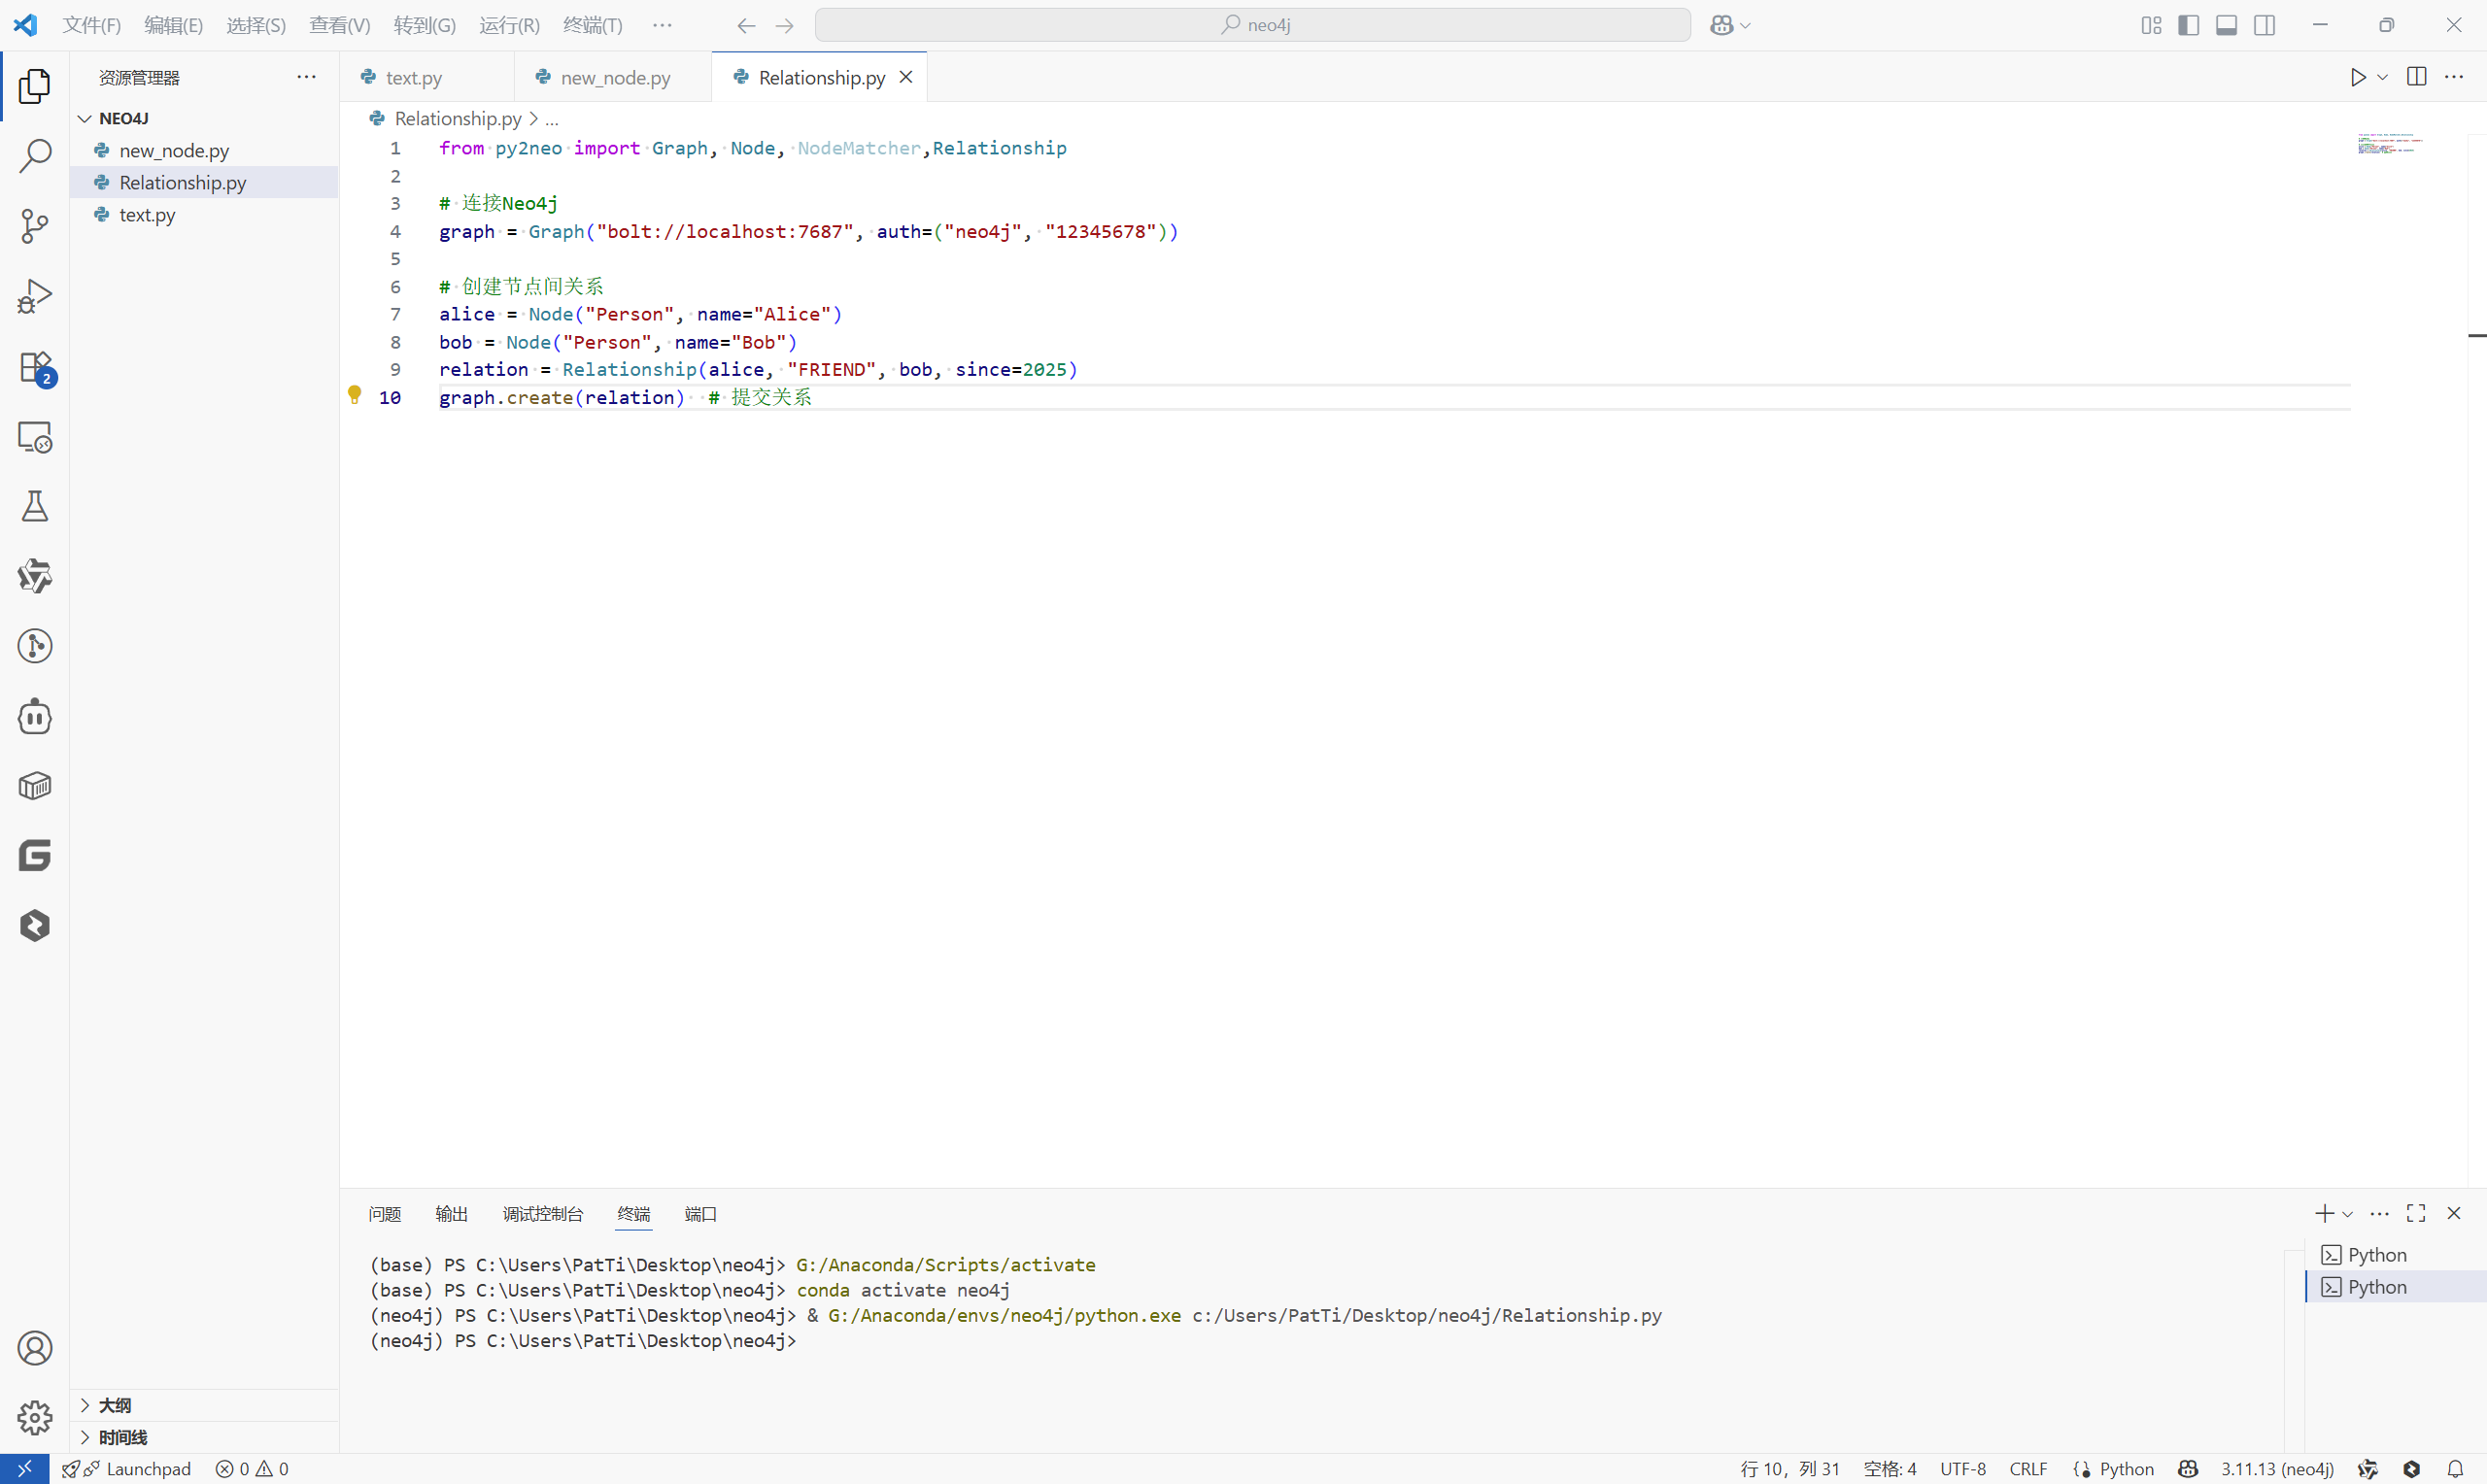
Task: Select the 3.11.13 (neo4j) interpreter
Action: tap(2277, 1468)
